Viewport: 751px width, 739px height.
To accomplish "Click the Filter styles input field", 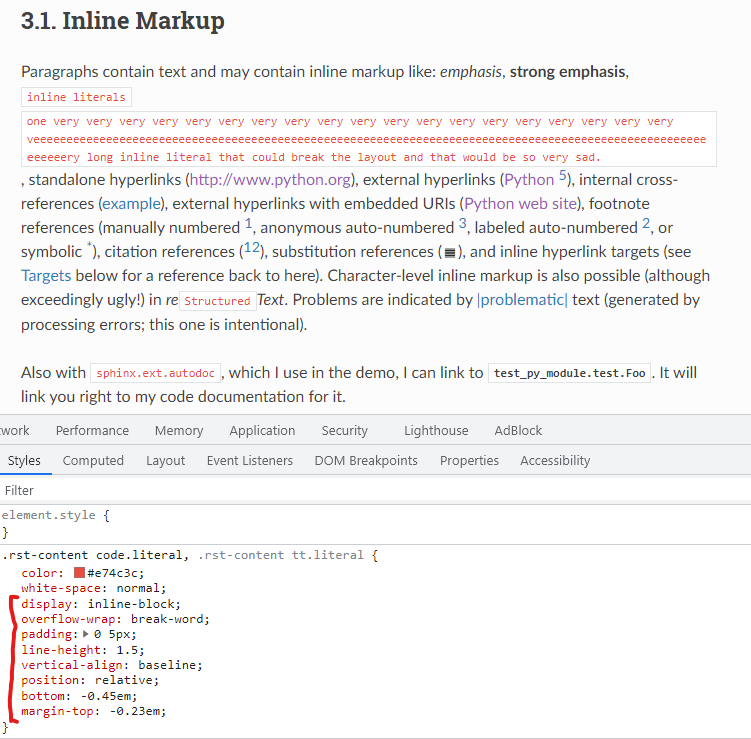I will click(x=376, y=490).
